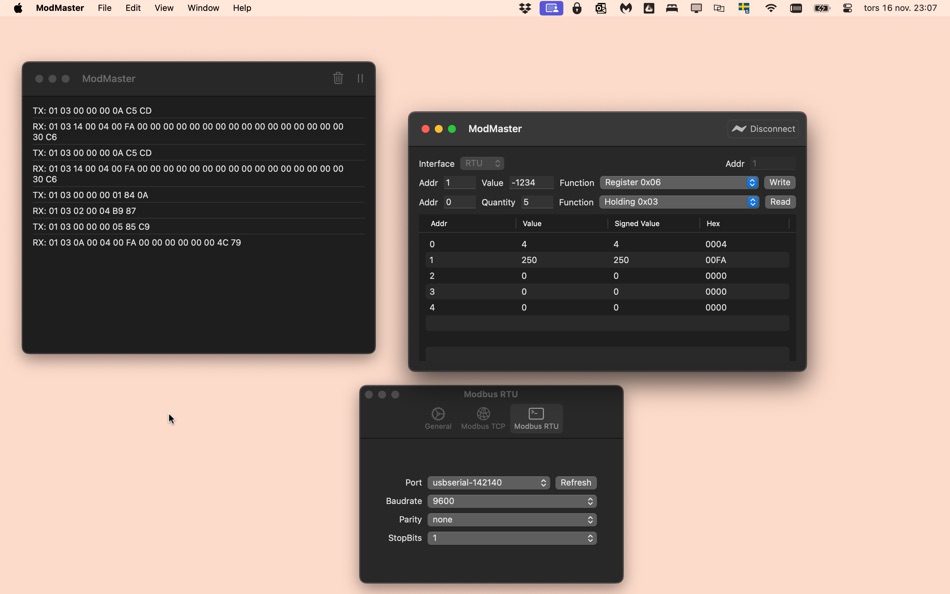Click the Hex cell 0004
The height and width of the screenshot is (594, 950).
(716, 244)
